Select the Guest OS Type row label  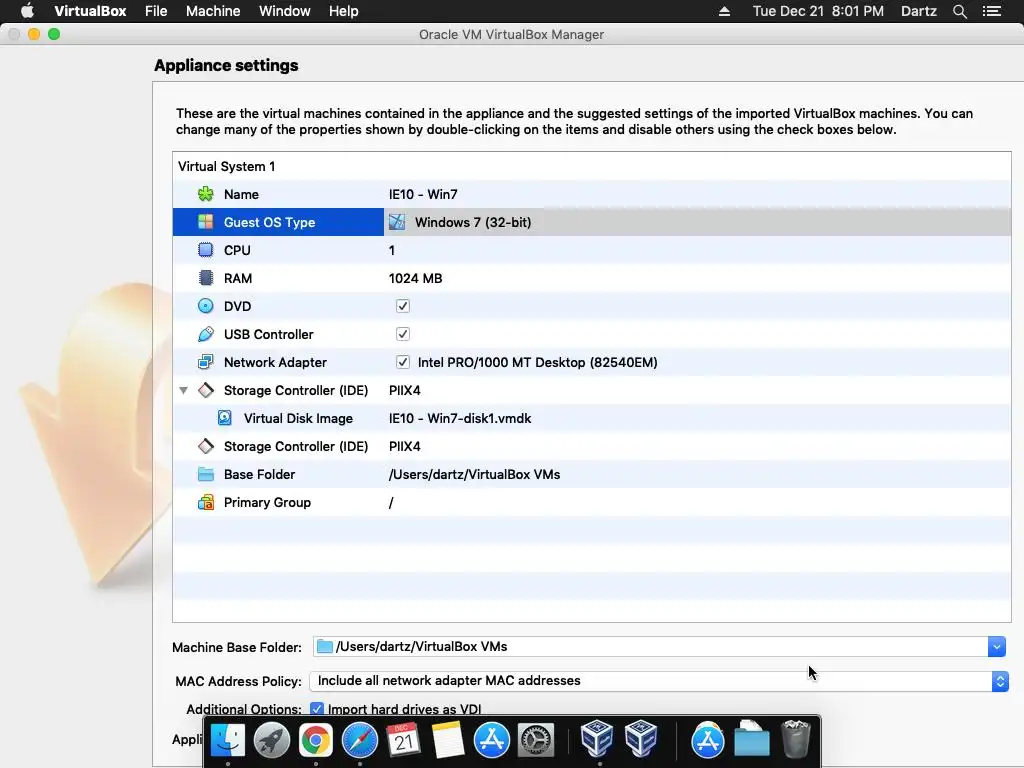(269, 222)
